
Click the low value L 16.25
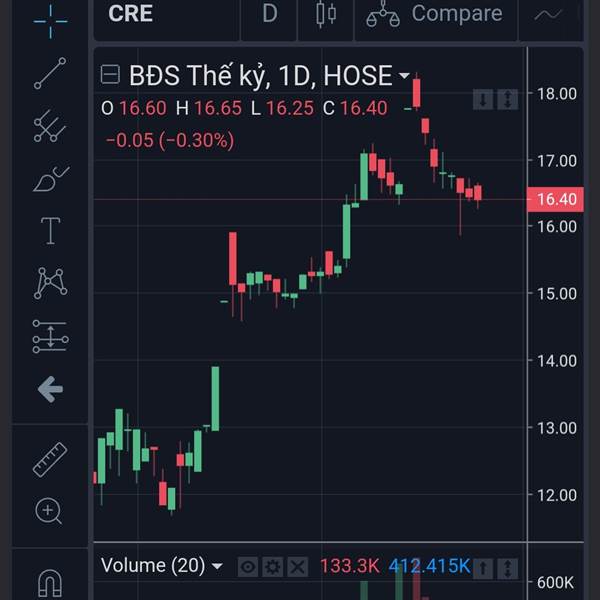pos(282,108)
